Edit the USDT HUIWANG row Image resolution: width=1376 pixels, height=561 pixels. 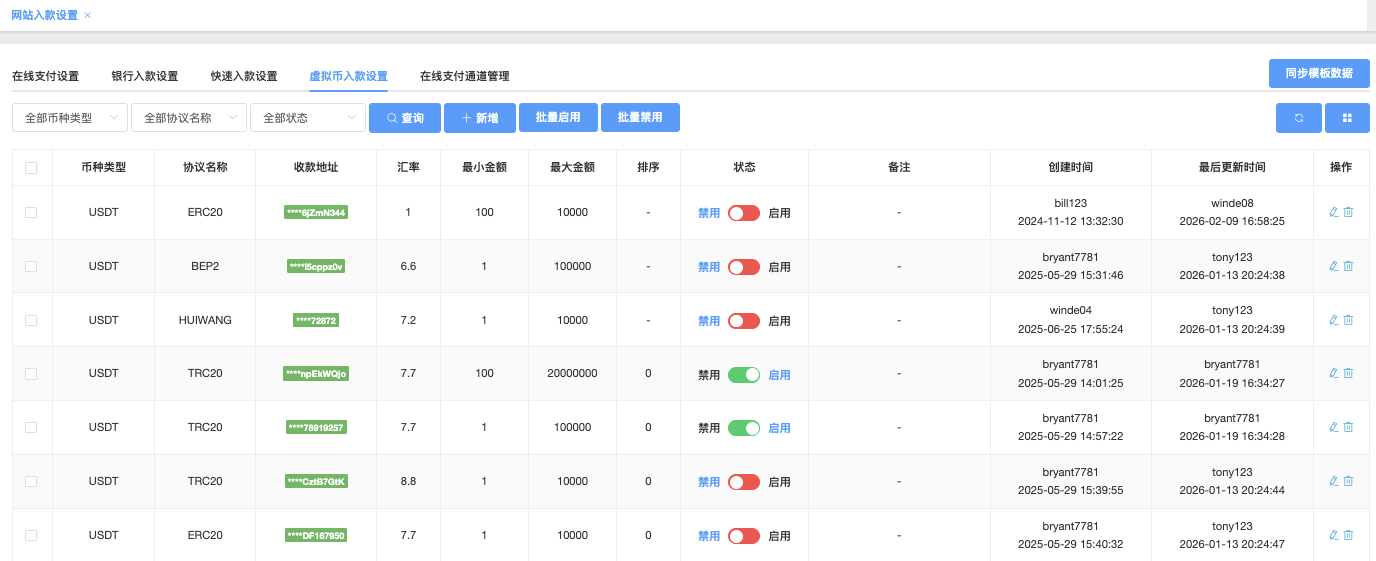click(1333, 320)
